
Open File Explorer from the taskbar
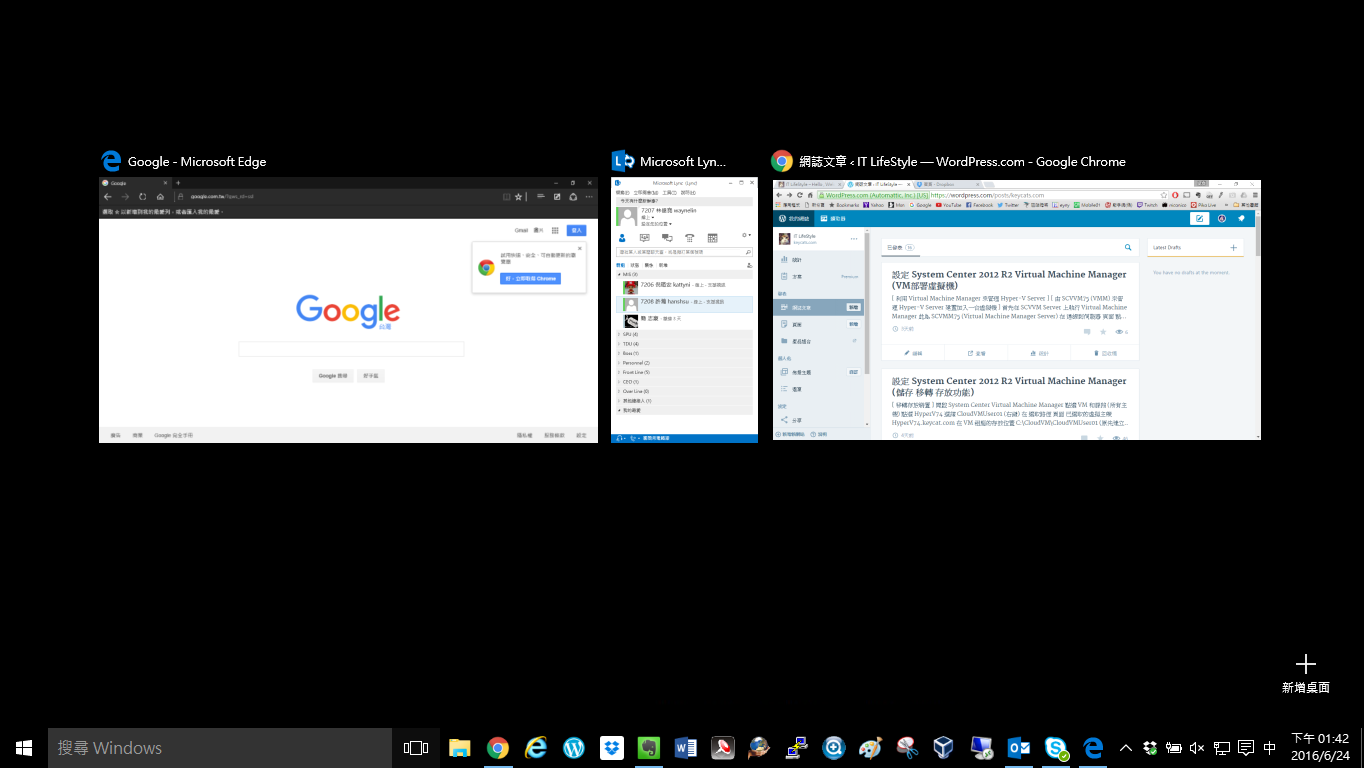click(460, 748)
